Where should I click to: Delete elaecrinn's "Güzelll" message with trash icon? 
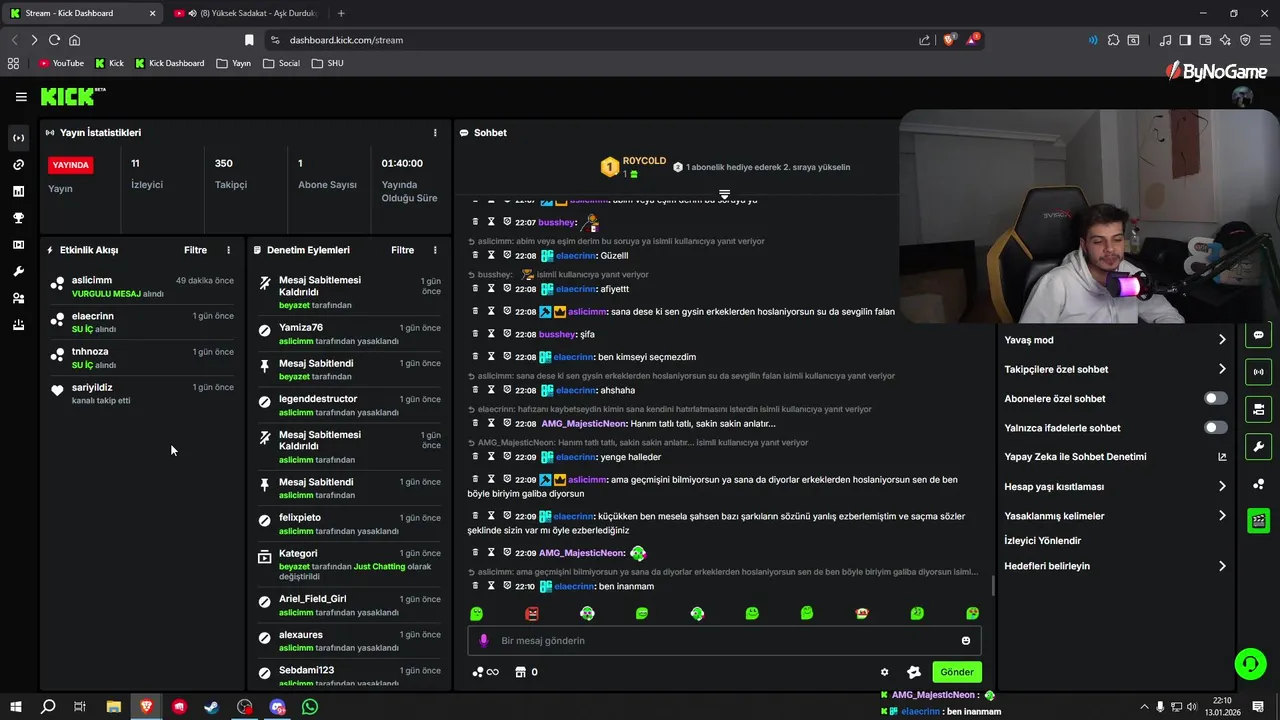coord(476,256)
